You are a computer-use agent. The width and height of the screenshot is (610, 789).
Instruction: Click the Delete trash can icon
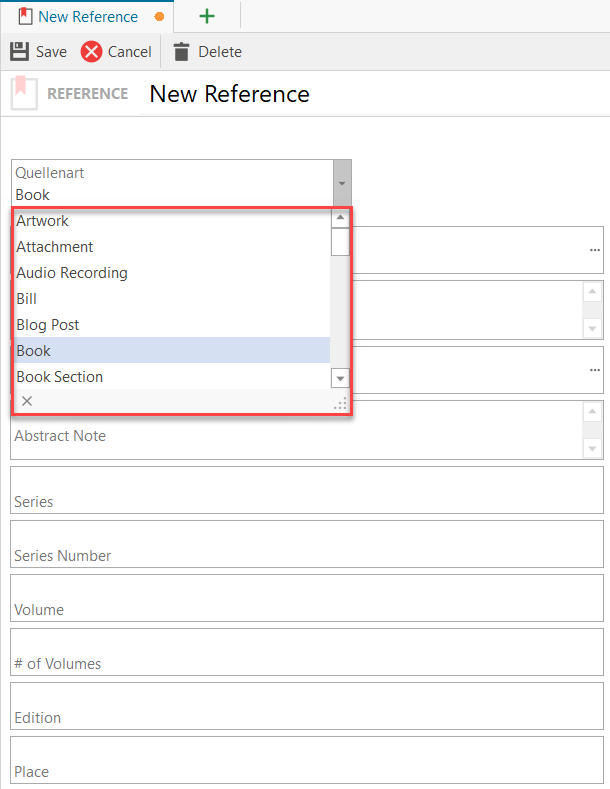(181, 52)
